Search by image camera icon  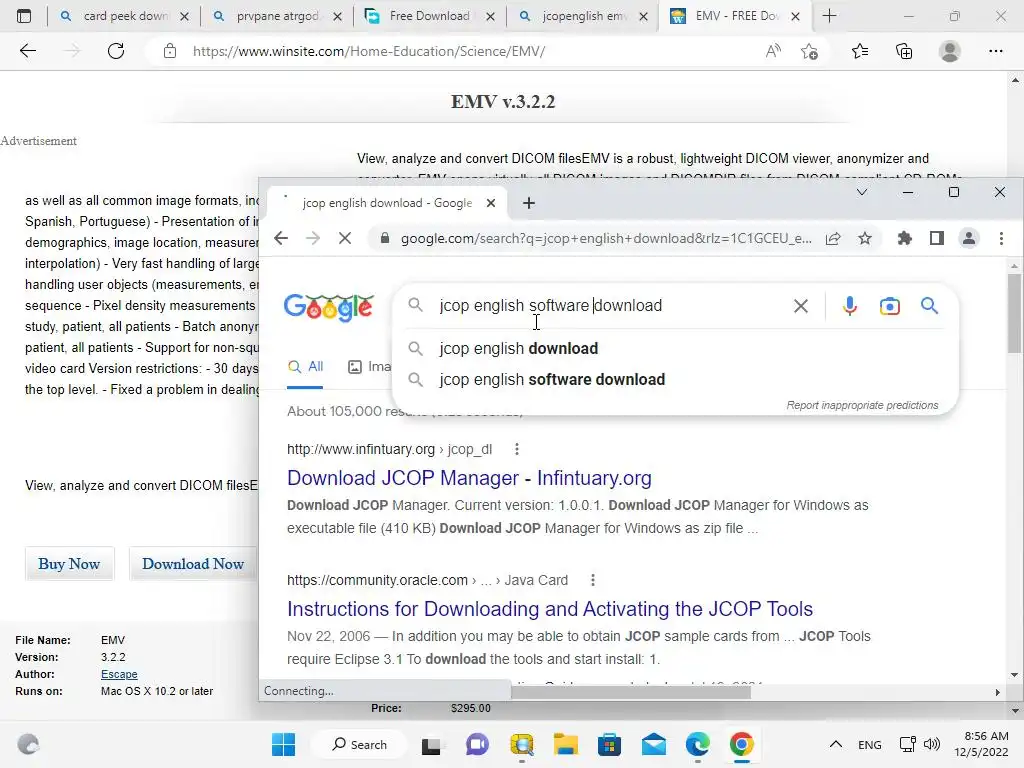click(889, 306)
